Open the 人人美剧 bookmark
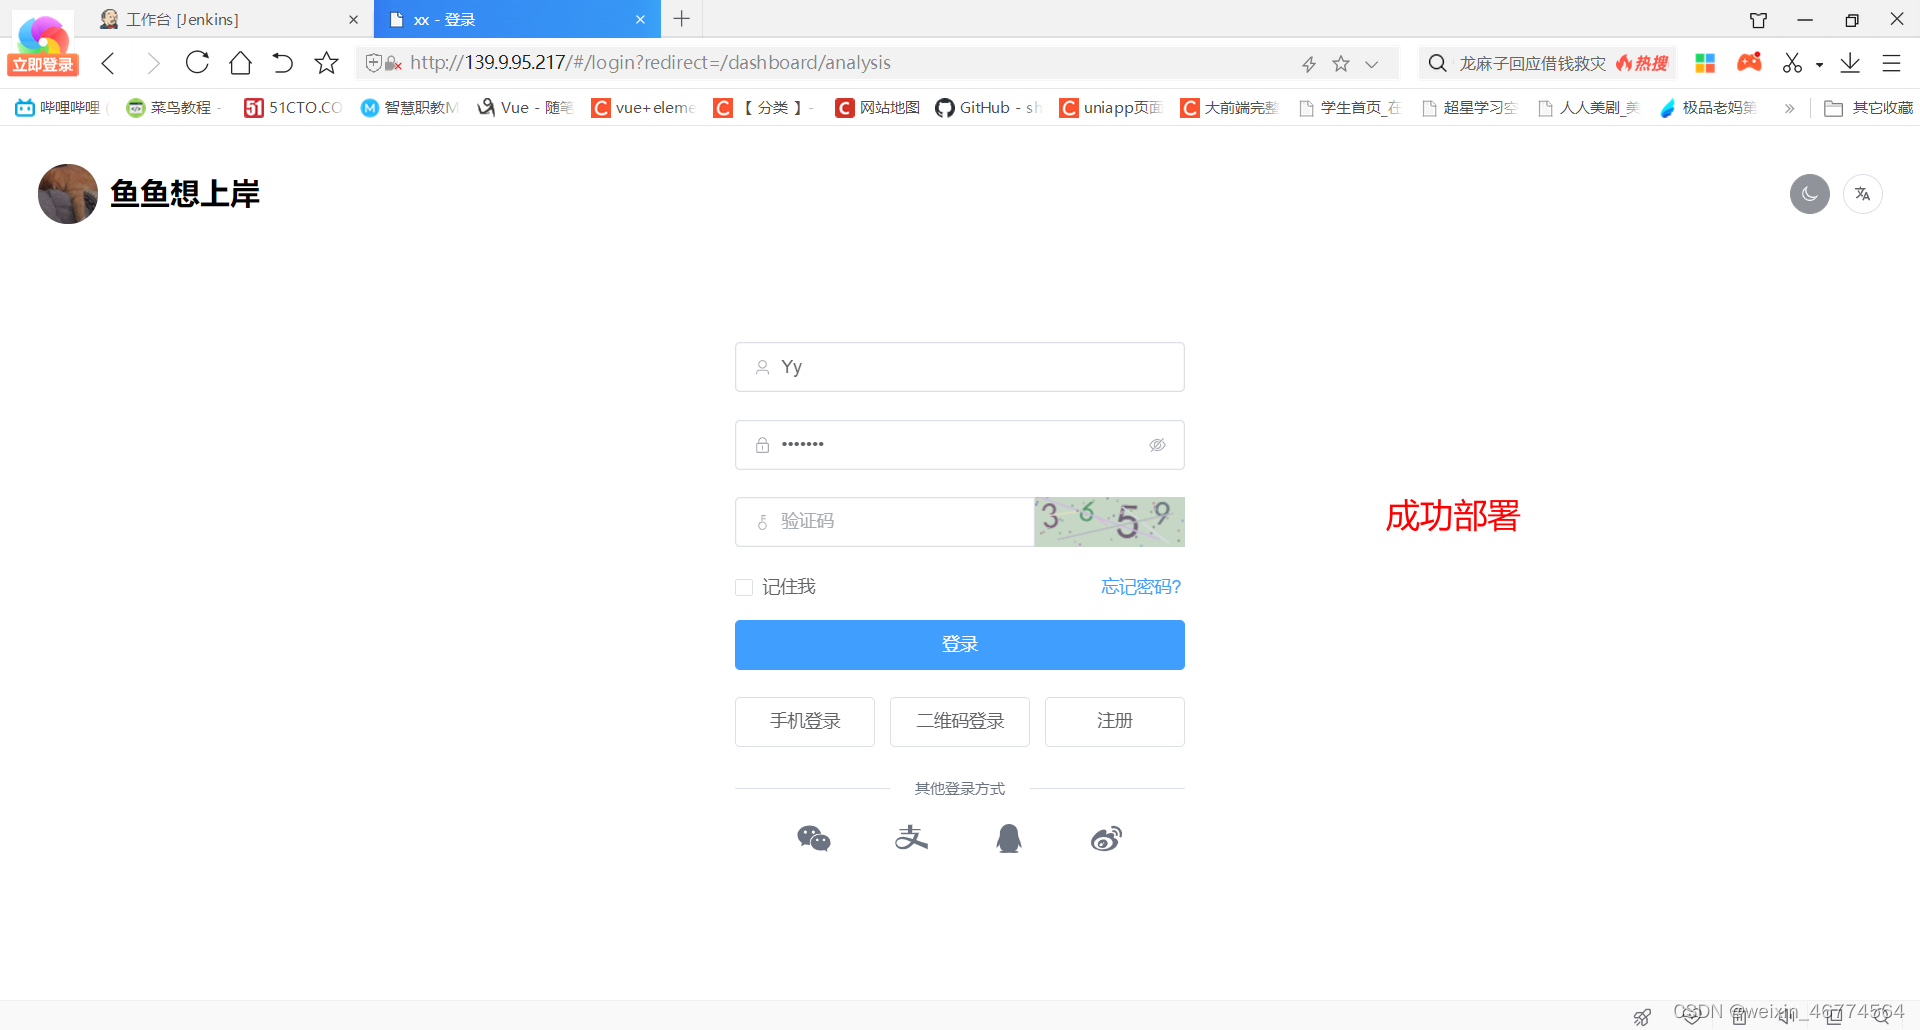The width and height of the screenshot is (1920, 1030). click(1588, 107)
